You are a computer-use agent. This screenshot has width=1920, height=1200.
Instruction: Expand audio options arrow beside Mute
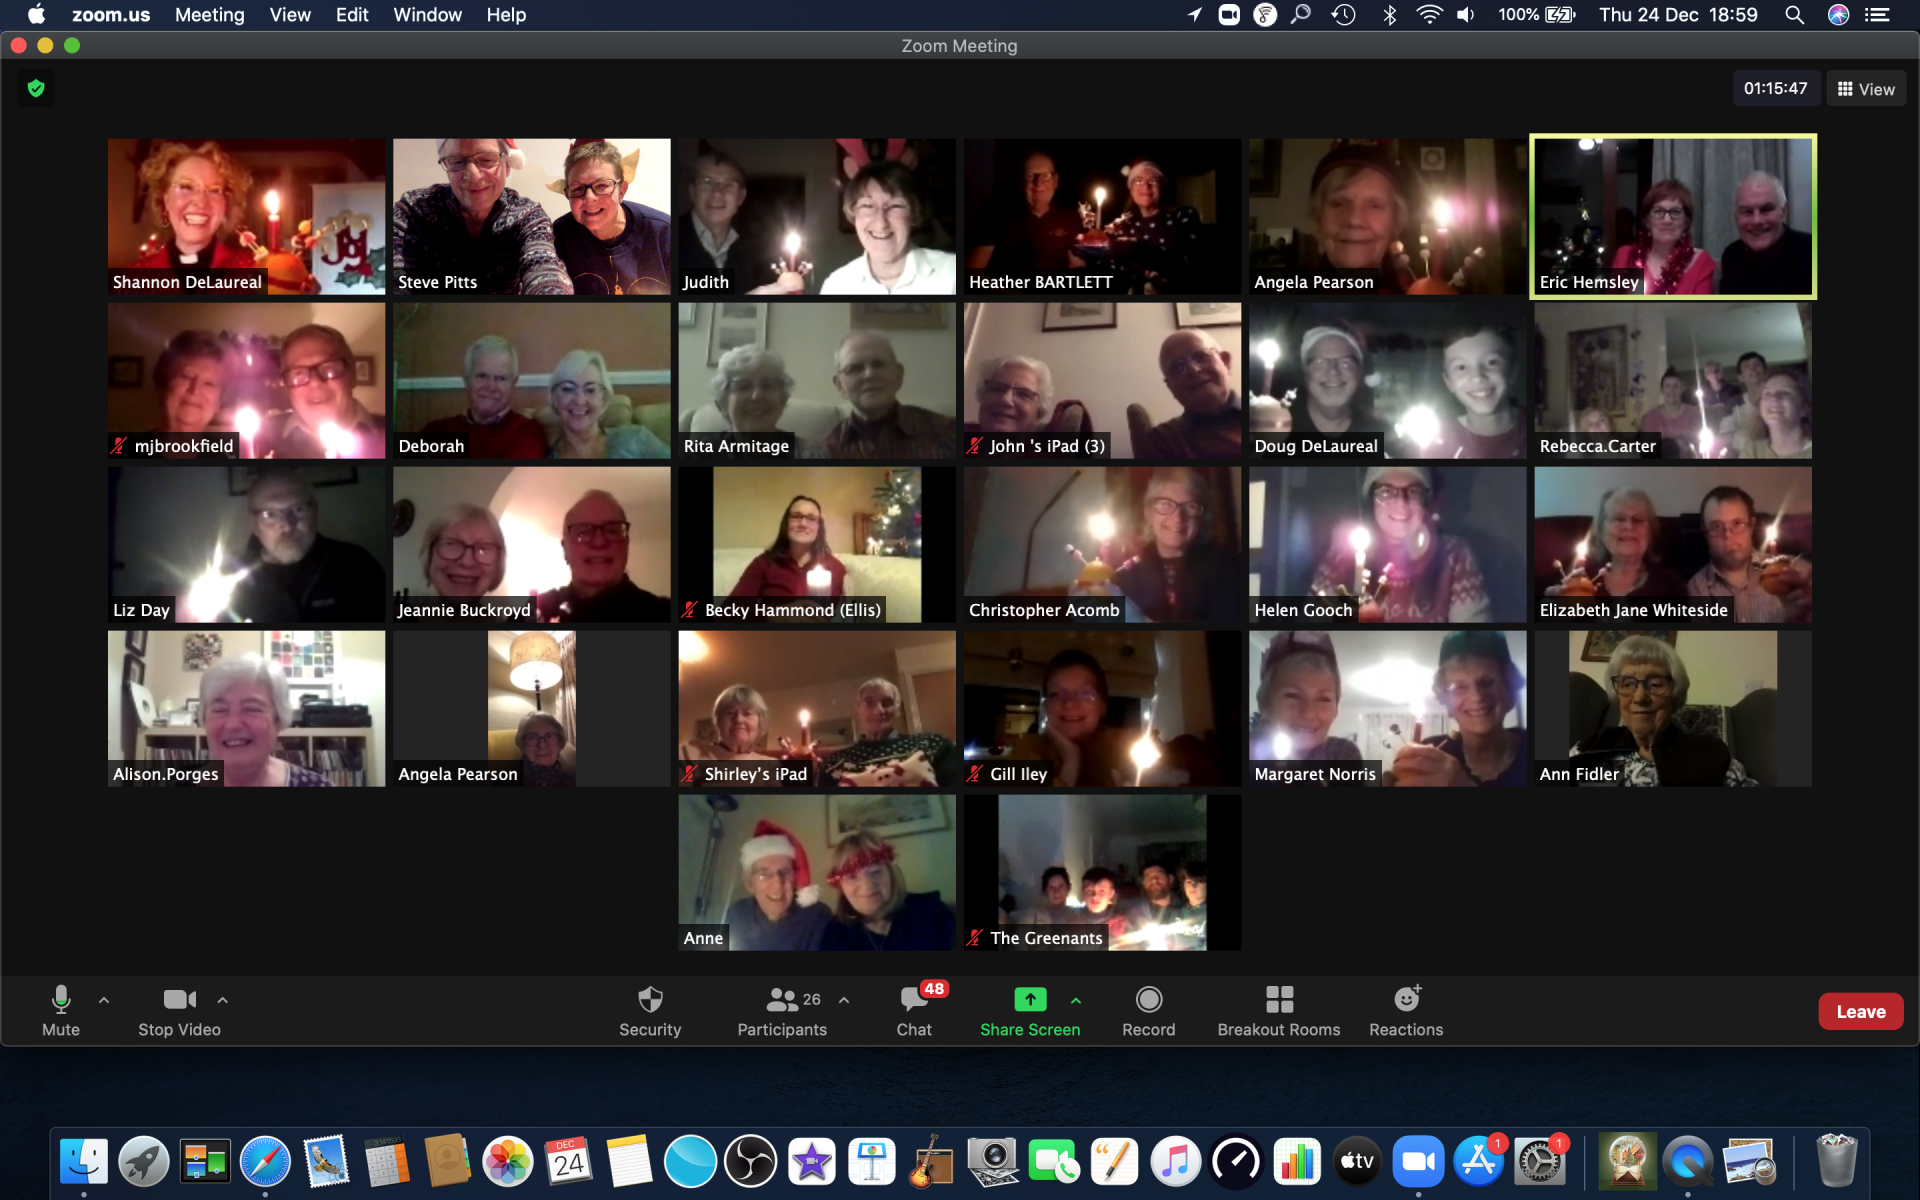click(104, 1000)
